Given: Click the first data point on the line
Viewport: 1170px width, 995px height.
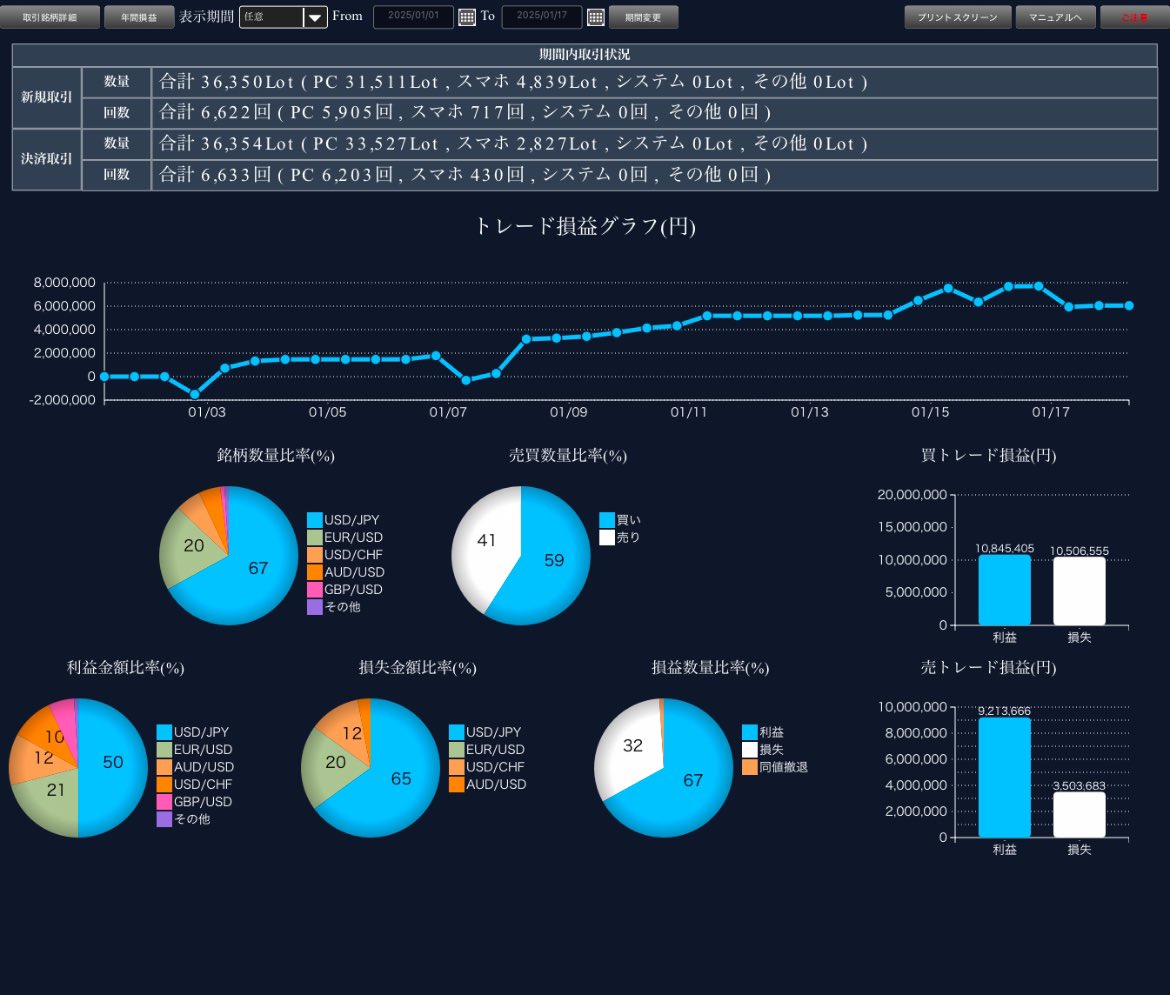Looking at the screenshot, I should [x=104, y=376].
